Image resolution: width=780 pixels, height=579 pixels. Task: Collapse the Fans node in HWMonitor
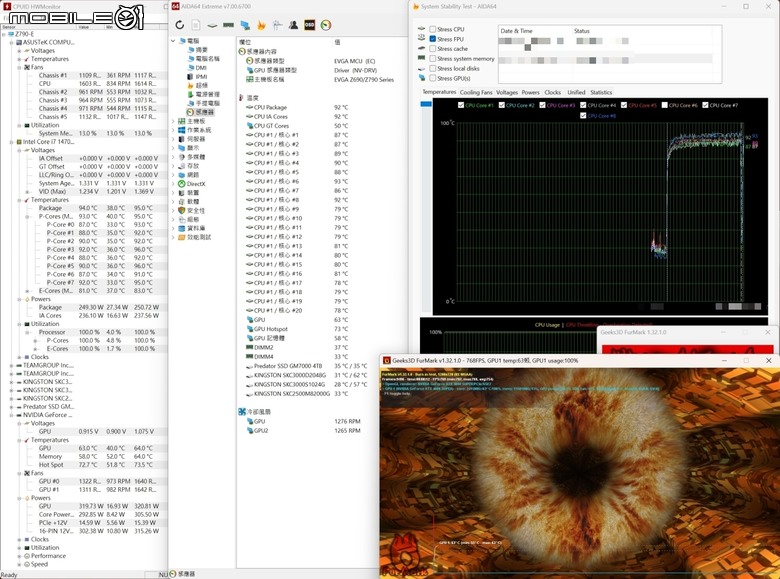[x=20, y=67]
